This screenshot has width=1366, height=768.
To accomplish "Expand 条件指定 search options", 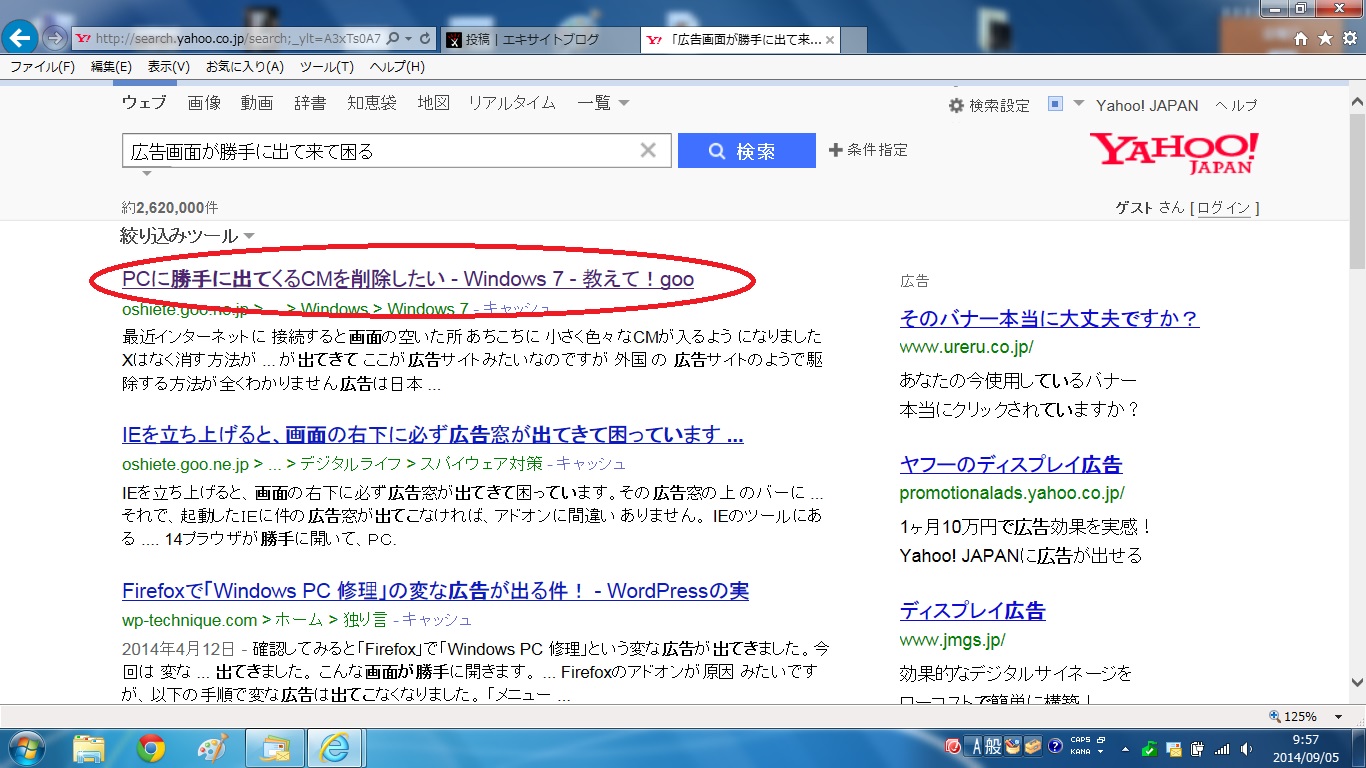I will [868, 150].
